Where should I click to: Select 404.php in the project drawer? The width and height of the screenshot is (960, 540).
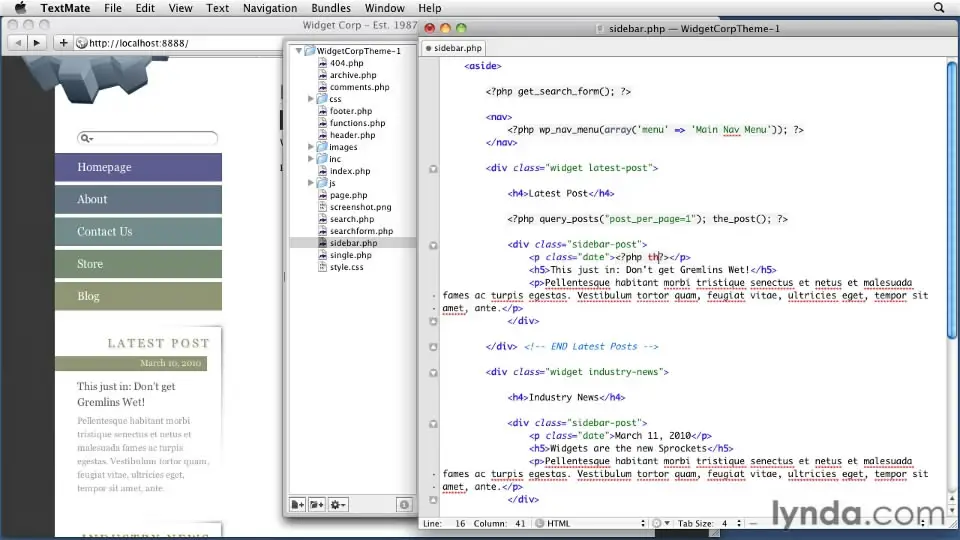click(x=346, y=62)
